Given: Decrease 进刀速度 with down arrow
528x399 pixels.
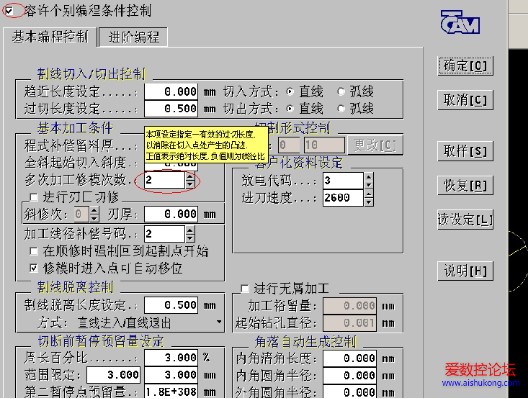Looking at the screenshot, I should pos(369,202).
